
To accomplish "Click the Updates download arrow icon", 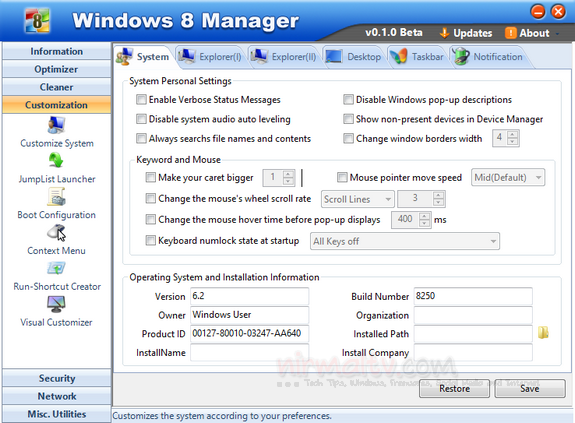I will coord(444,33).
